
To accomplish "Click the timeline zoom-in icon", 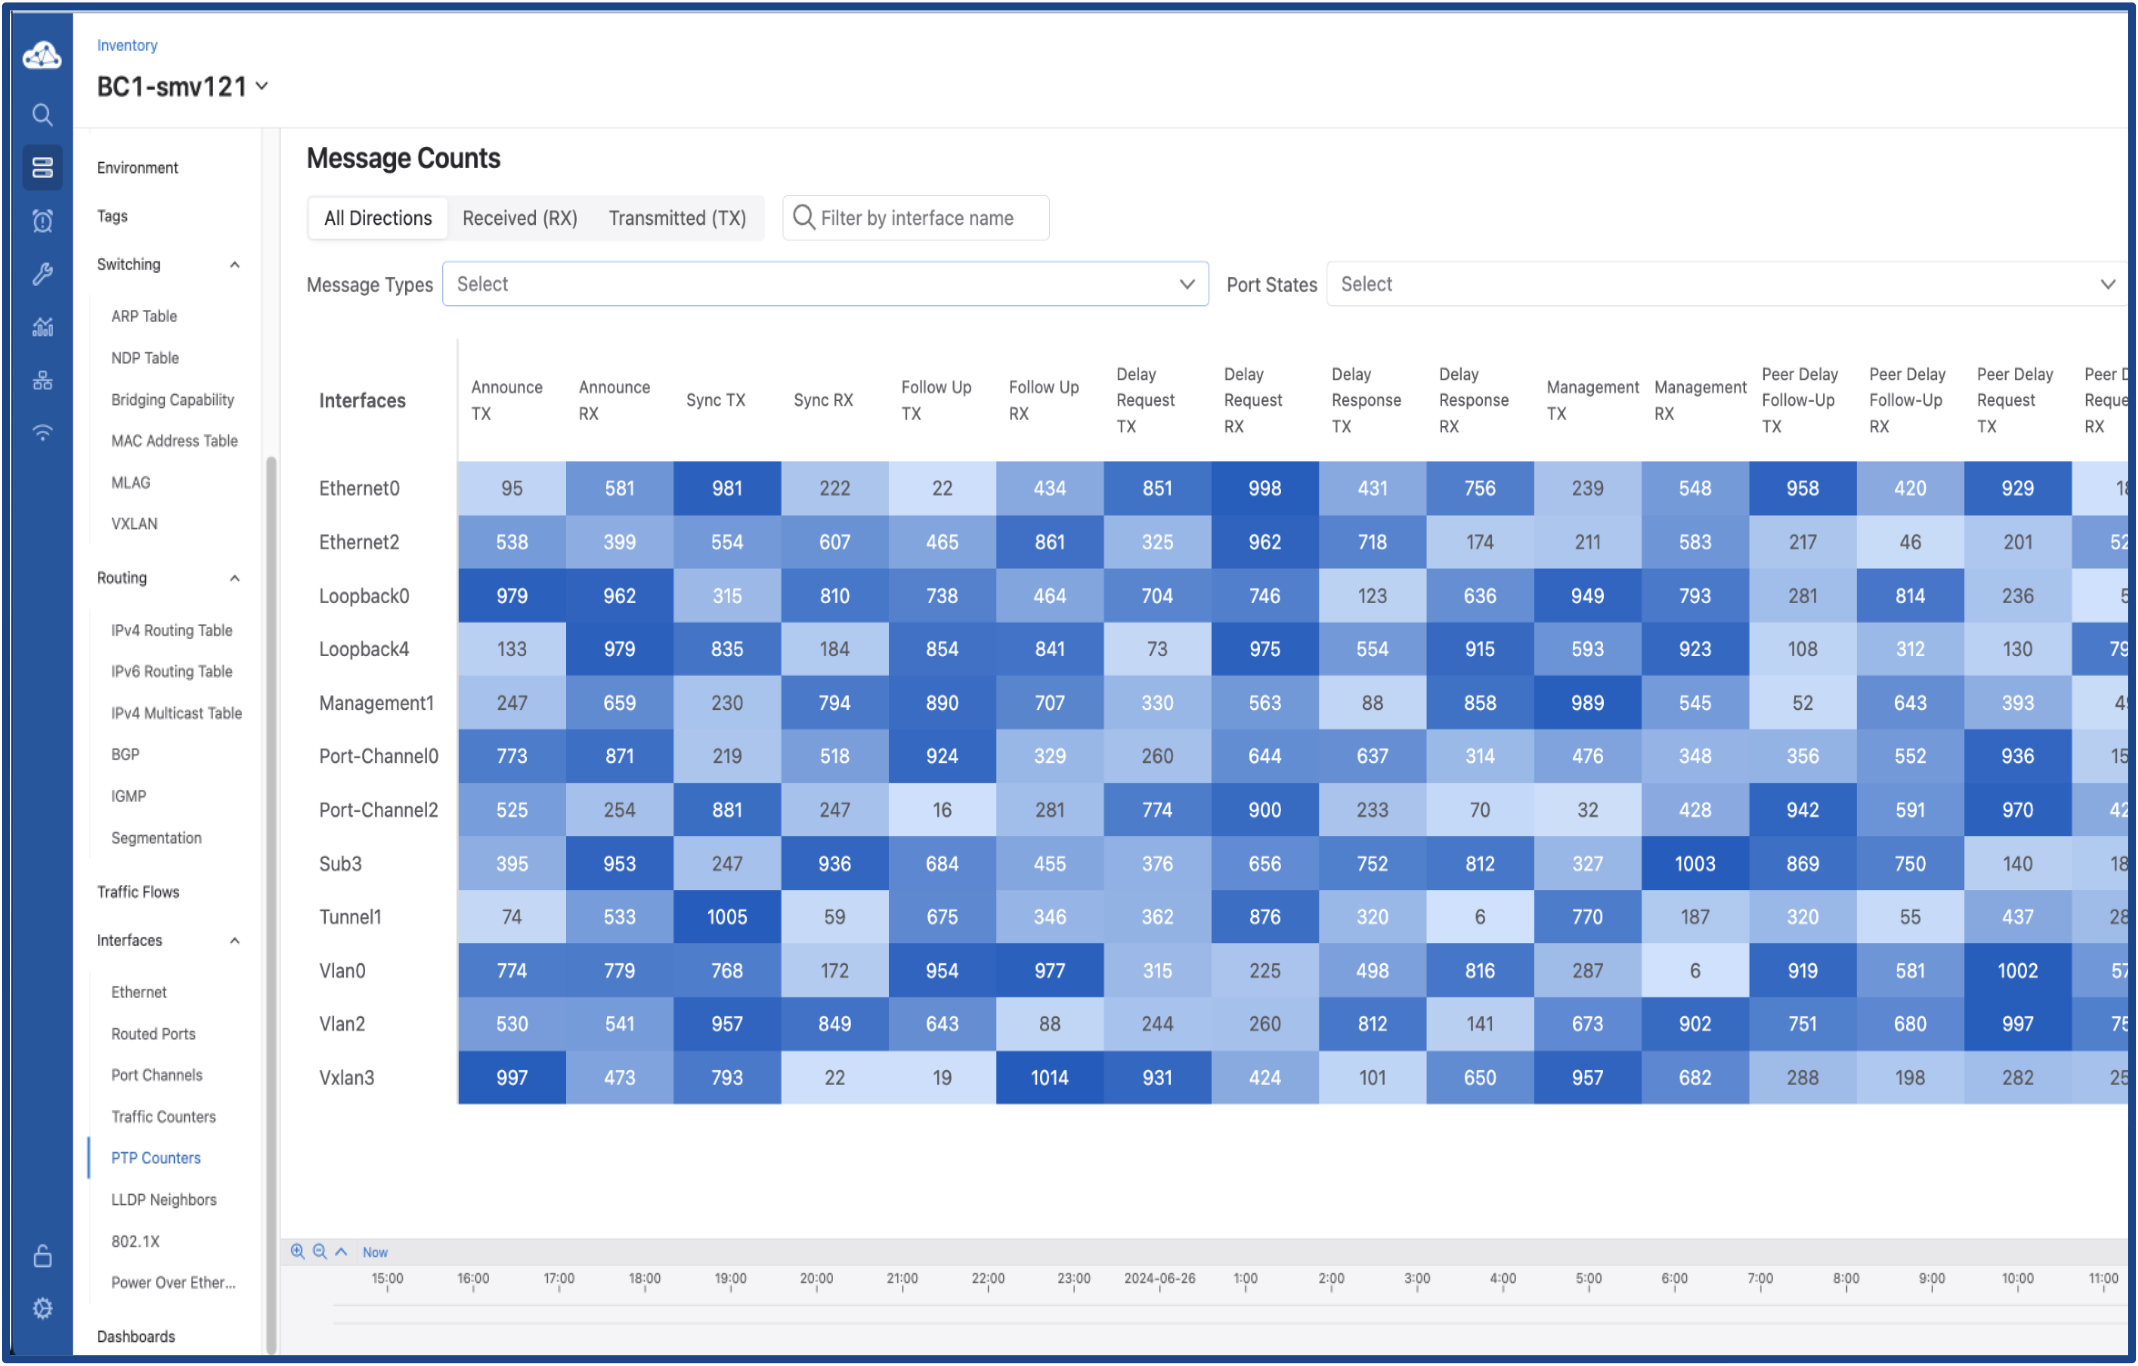I will pos(297,1251).
